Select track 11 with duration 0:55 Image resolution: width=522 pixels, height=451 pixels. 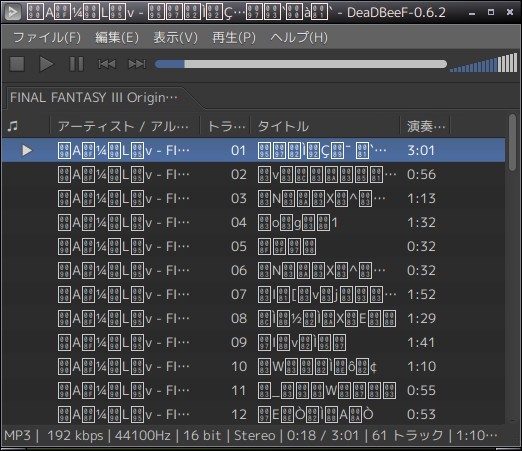pyautogui.click(x=253, y=390)
